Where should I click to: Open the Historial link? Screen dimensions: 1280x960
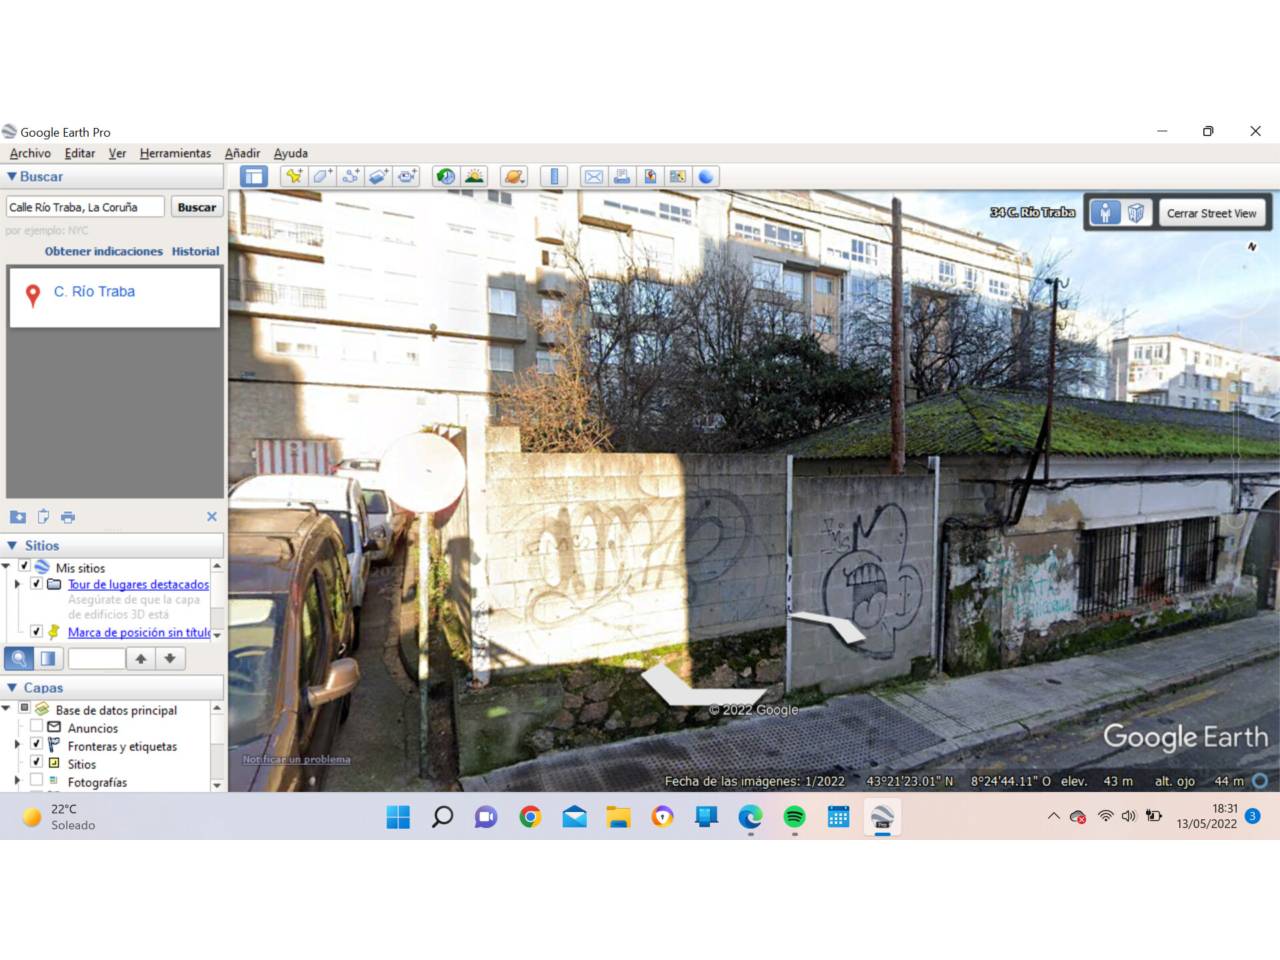(x=195, y=251)
